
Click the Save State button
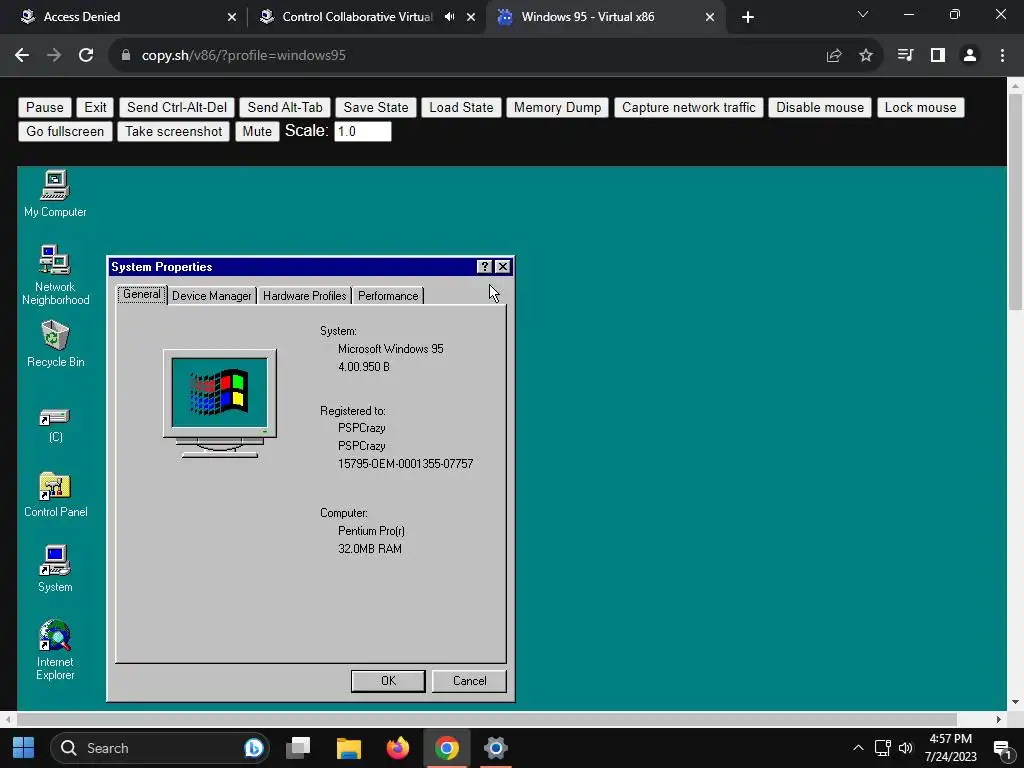[376, 107]
